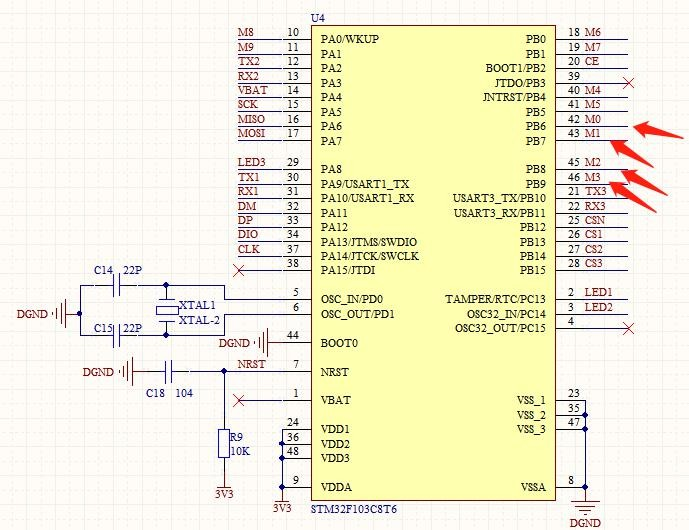Select the LED2 net label
The image size is (689, 530).
[598, 307]
